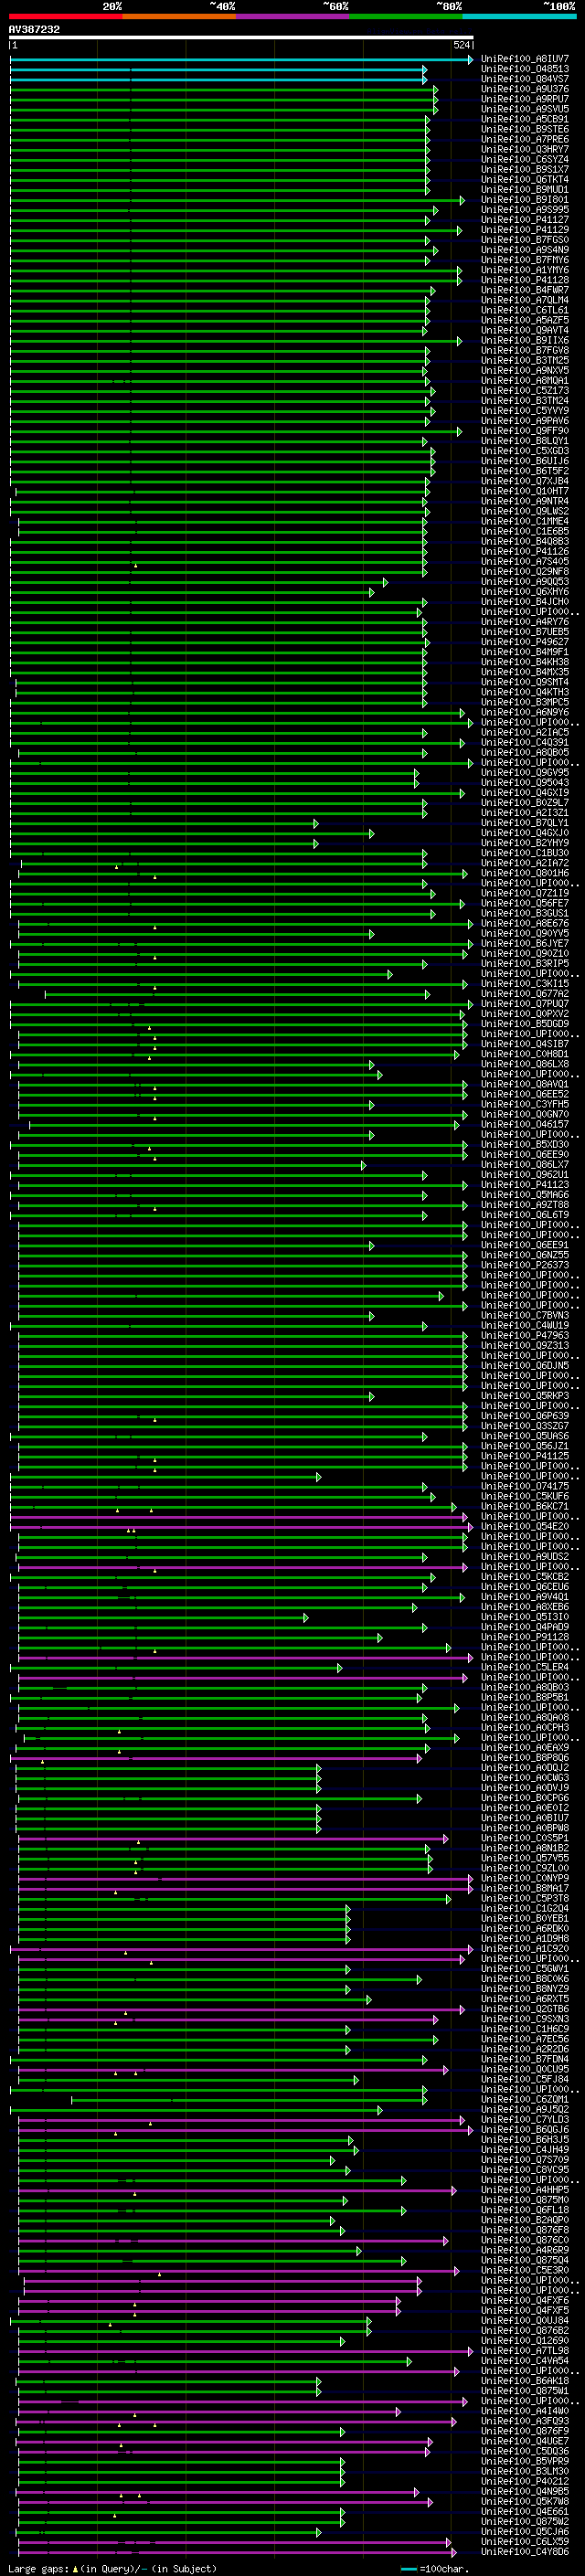Open the UniRef100_A9U376 hit label

525,89
